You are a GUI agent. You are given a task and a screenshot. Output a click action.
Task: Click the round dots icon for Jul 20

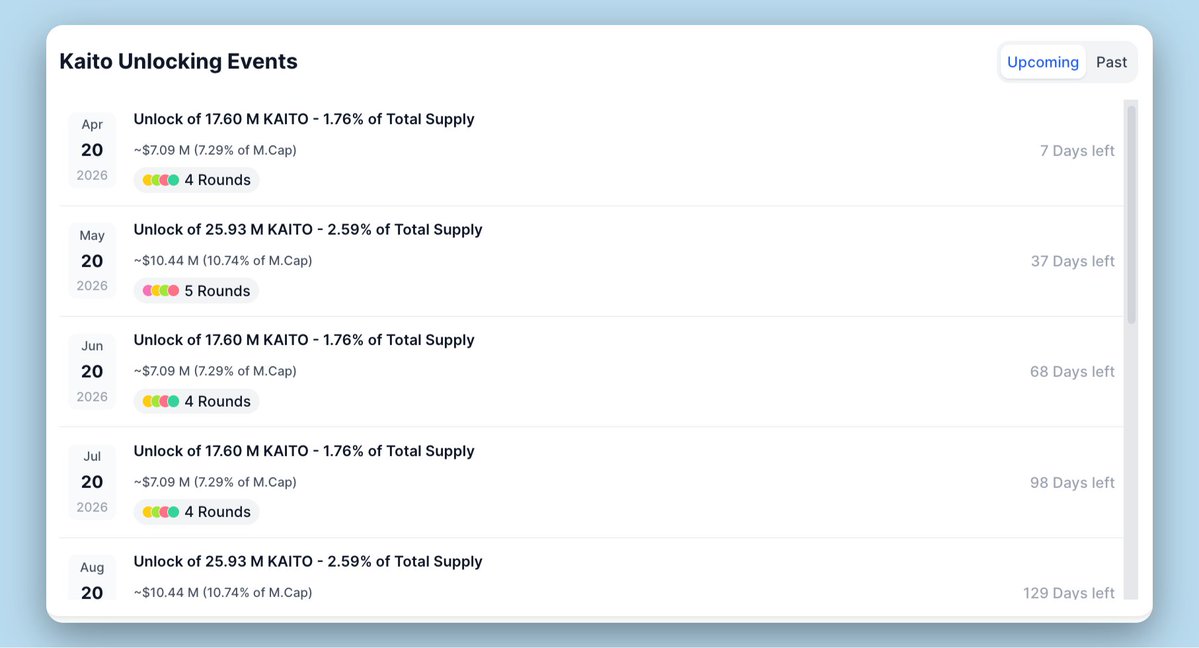161,512
